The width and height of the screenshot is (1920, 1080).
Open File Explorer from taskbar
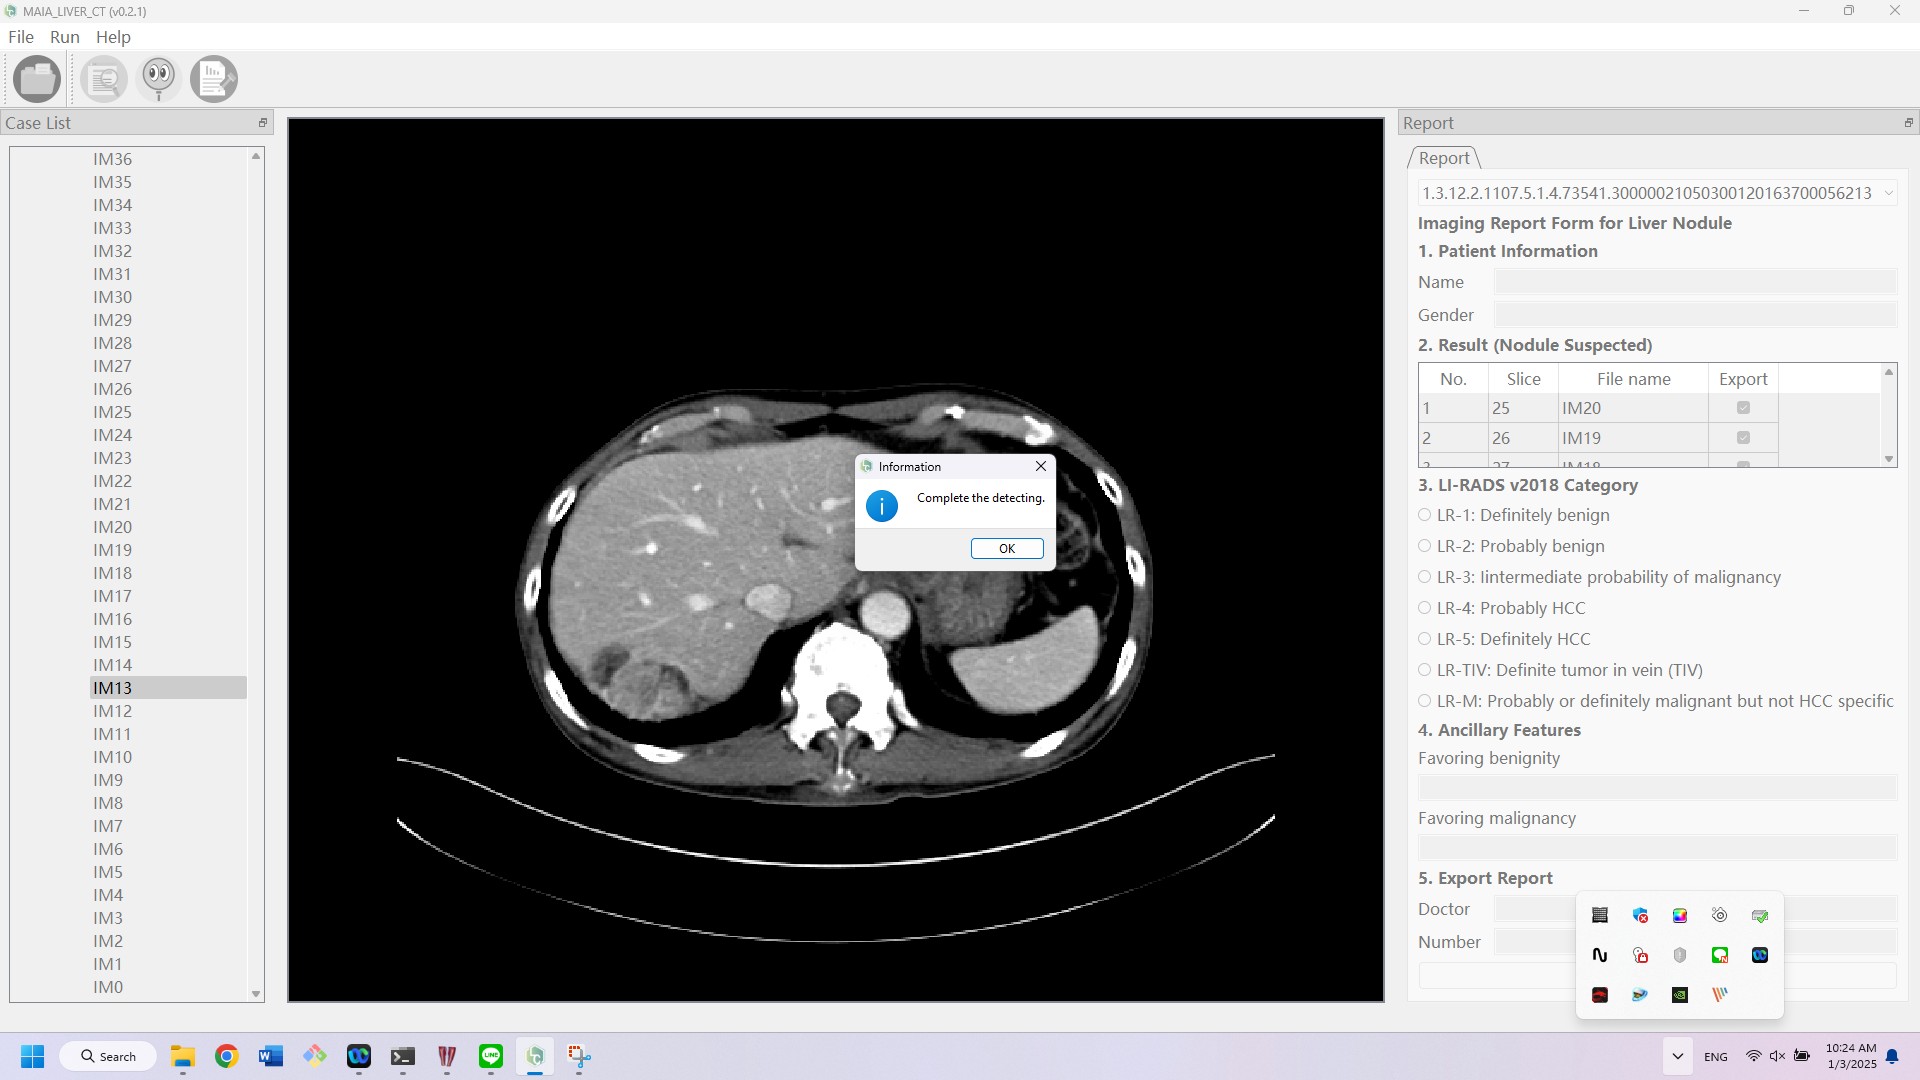point(182,1056)
